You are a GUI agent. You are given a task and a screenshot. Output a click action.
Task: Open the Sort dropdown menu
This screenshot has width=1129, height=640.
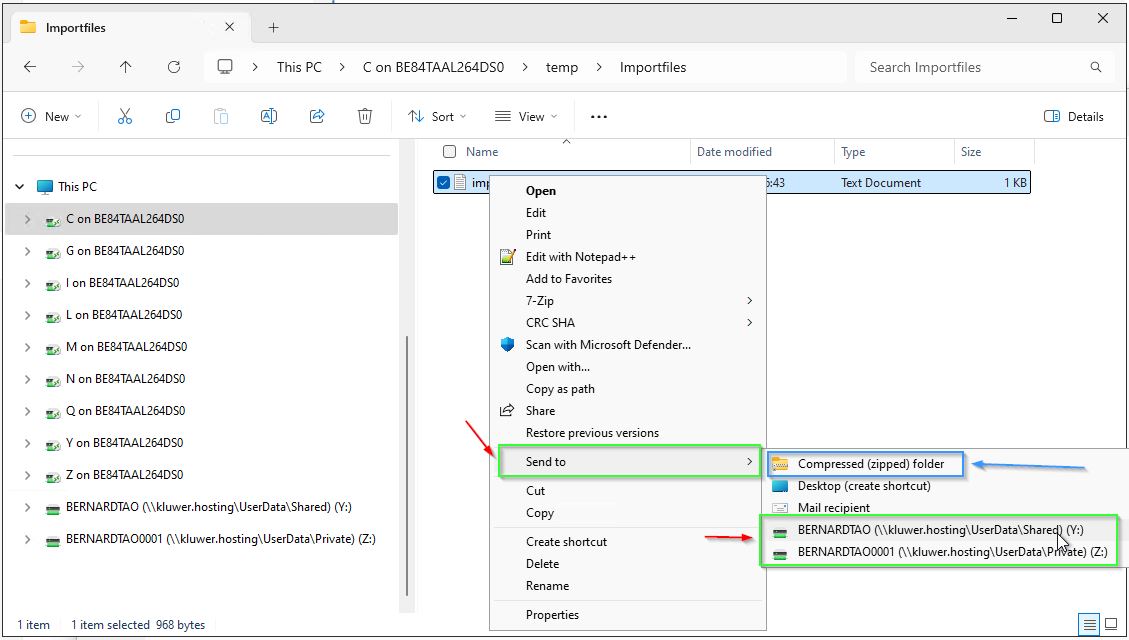pos(432,116)
